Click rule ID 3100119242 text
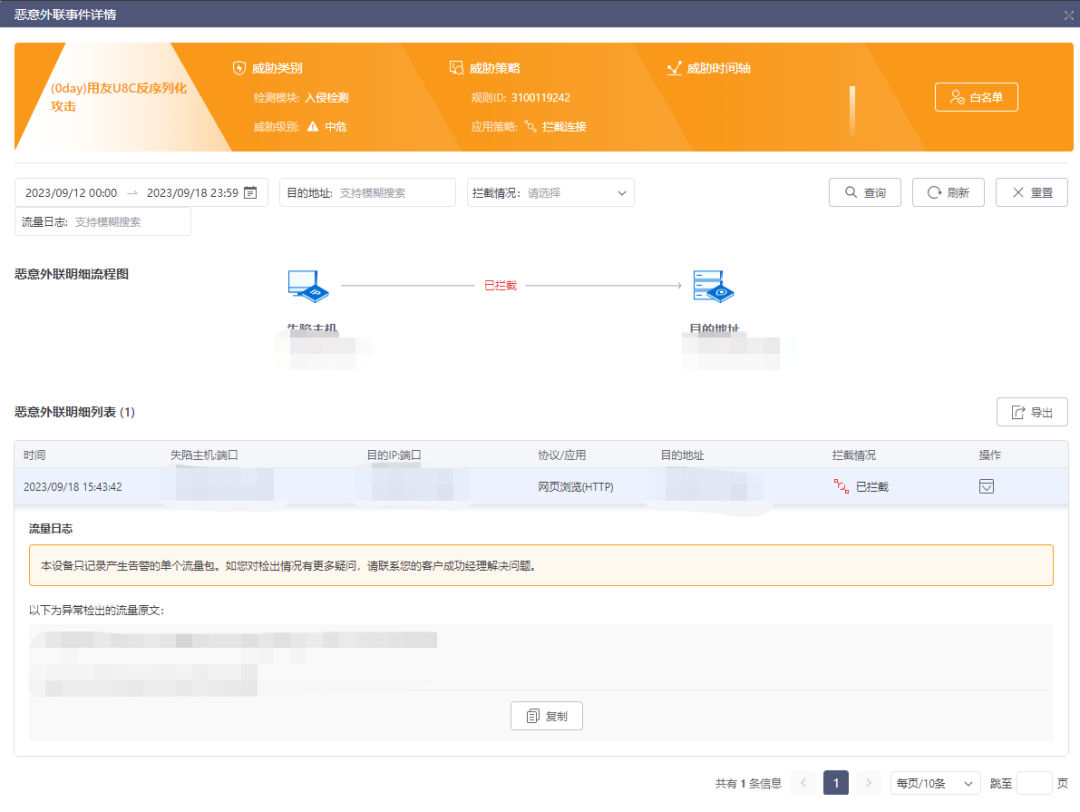This screenshot has width=1080, height=812. point(541,97)
